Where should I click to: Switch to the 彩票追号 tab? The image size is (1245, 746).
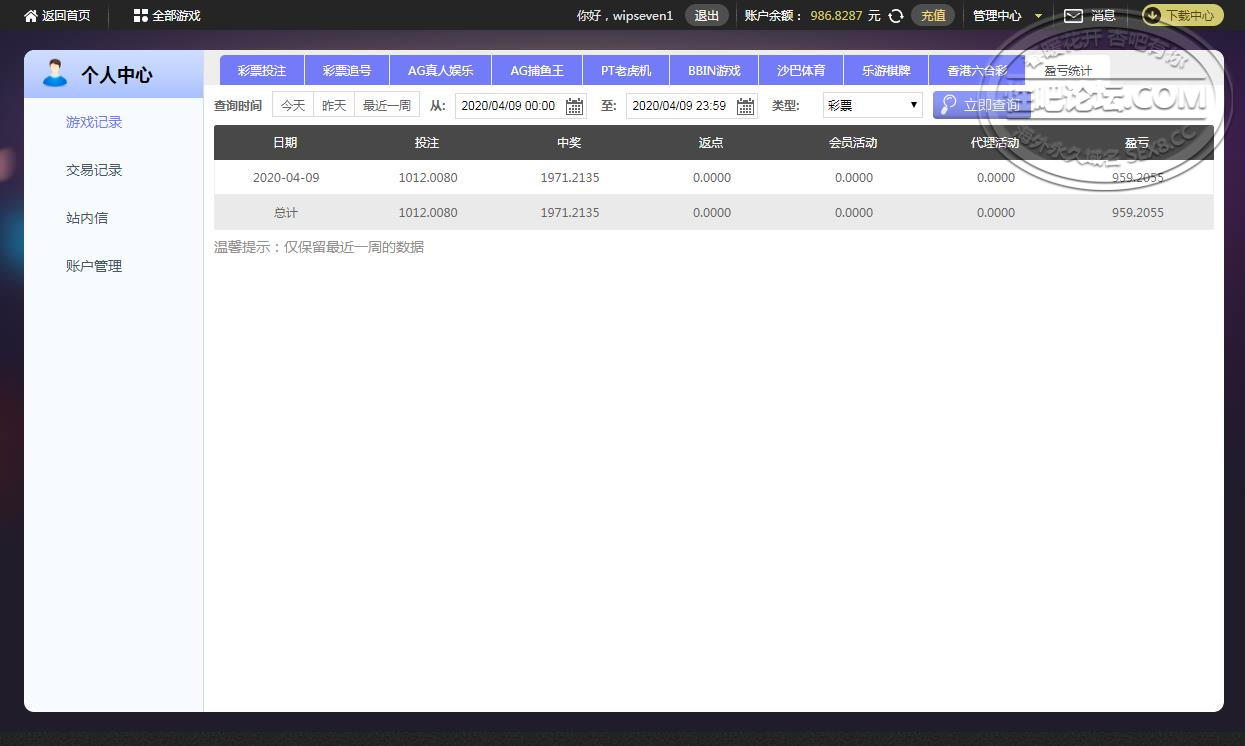point(347,70)
